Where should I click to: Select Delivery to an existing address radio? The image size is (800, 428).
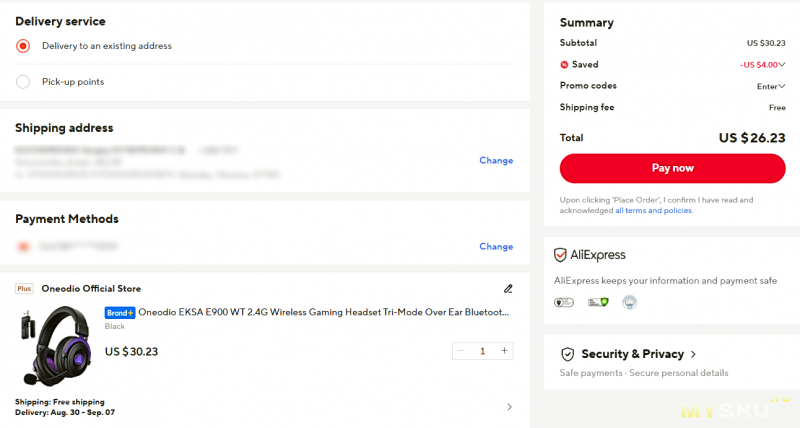click(23, 46)
